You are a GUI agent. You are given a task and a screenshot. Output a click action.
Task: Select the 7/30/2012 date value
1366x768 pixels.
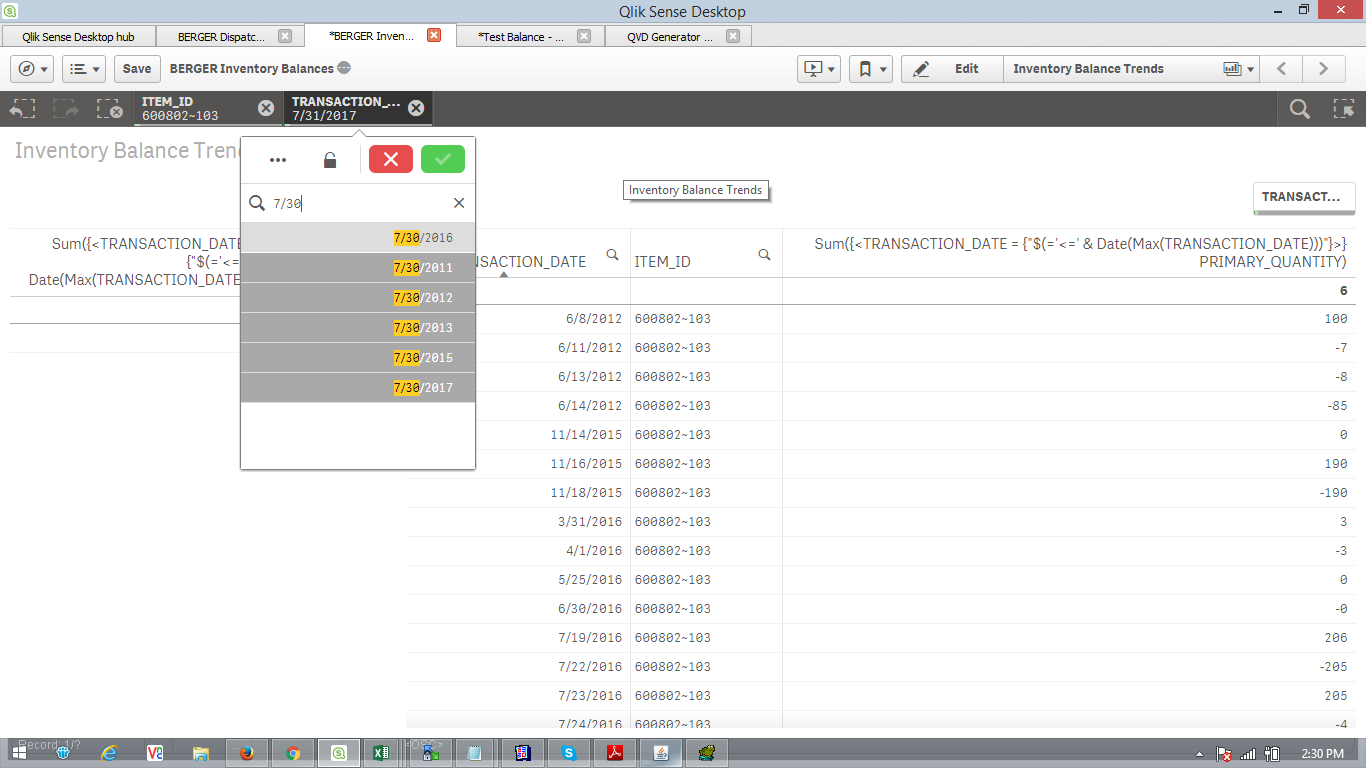[358, 298]
